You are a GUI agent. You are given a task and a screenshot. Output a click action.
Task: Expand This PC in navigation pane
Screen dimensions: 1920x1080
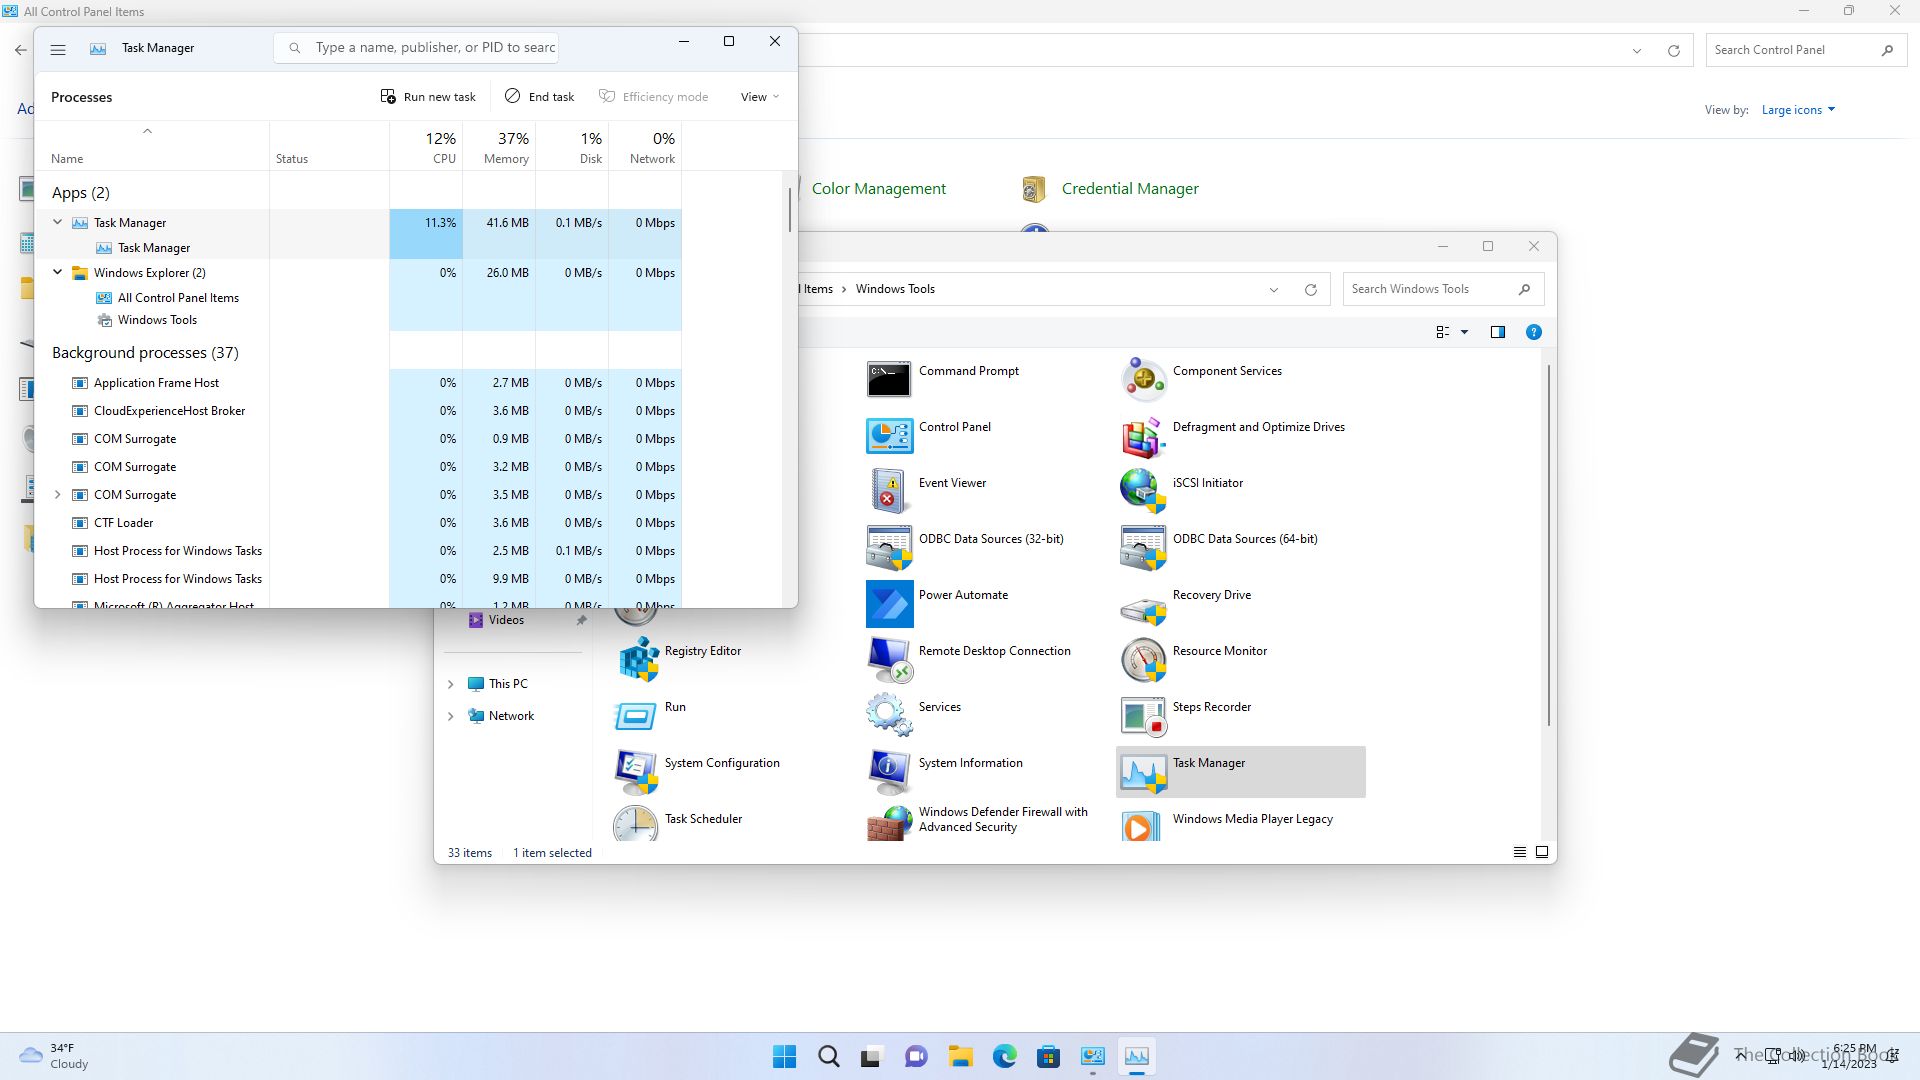coord(450,684)
